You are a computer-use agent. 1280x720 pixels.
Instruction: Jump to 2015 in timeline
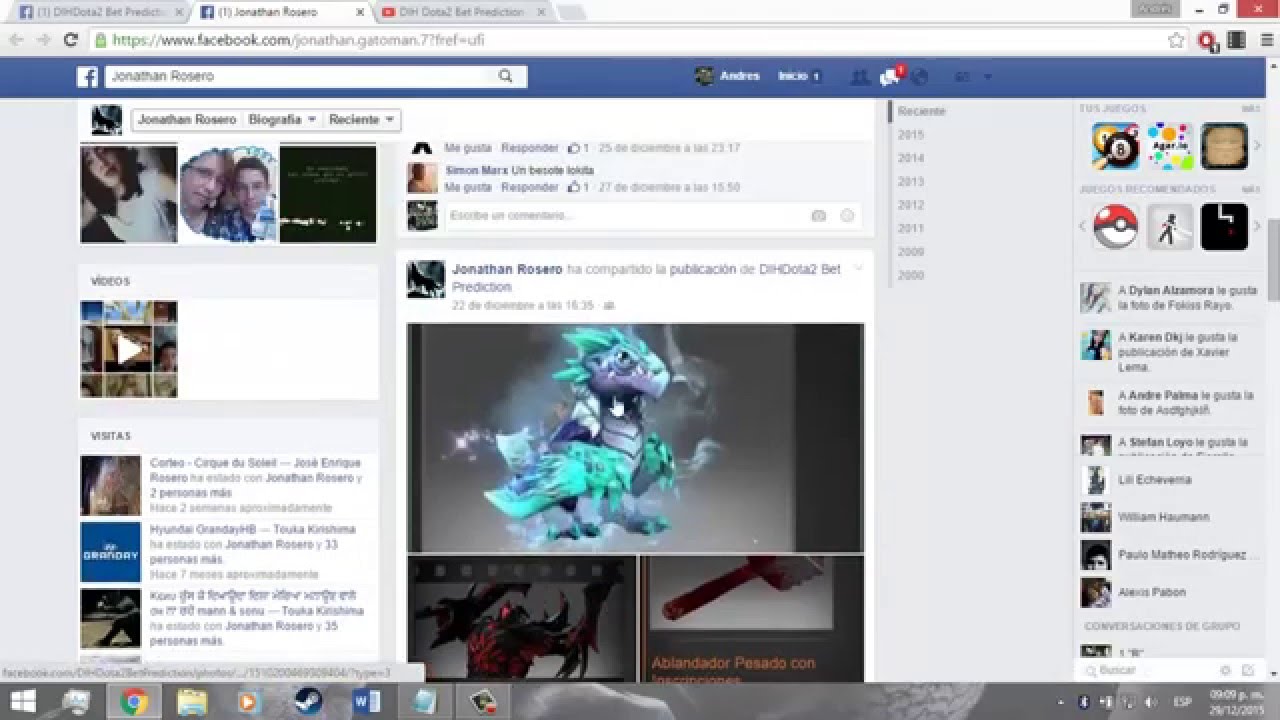pyautogui.click(x=911, y=134)
